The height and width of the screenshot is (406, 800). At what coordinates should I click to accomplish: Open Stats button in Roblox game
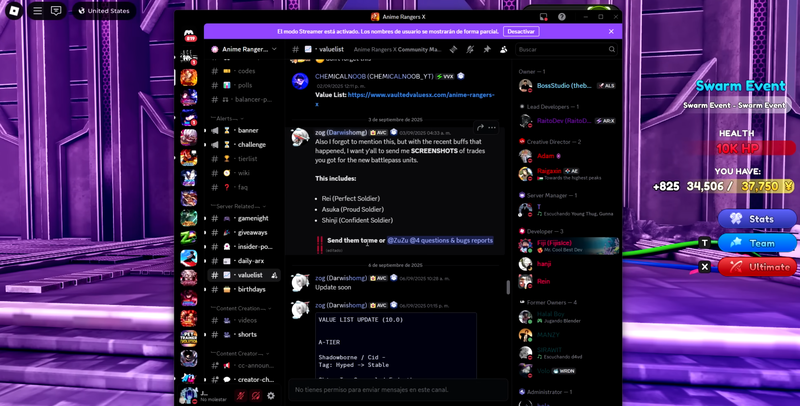click(757, 219)
